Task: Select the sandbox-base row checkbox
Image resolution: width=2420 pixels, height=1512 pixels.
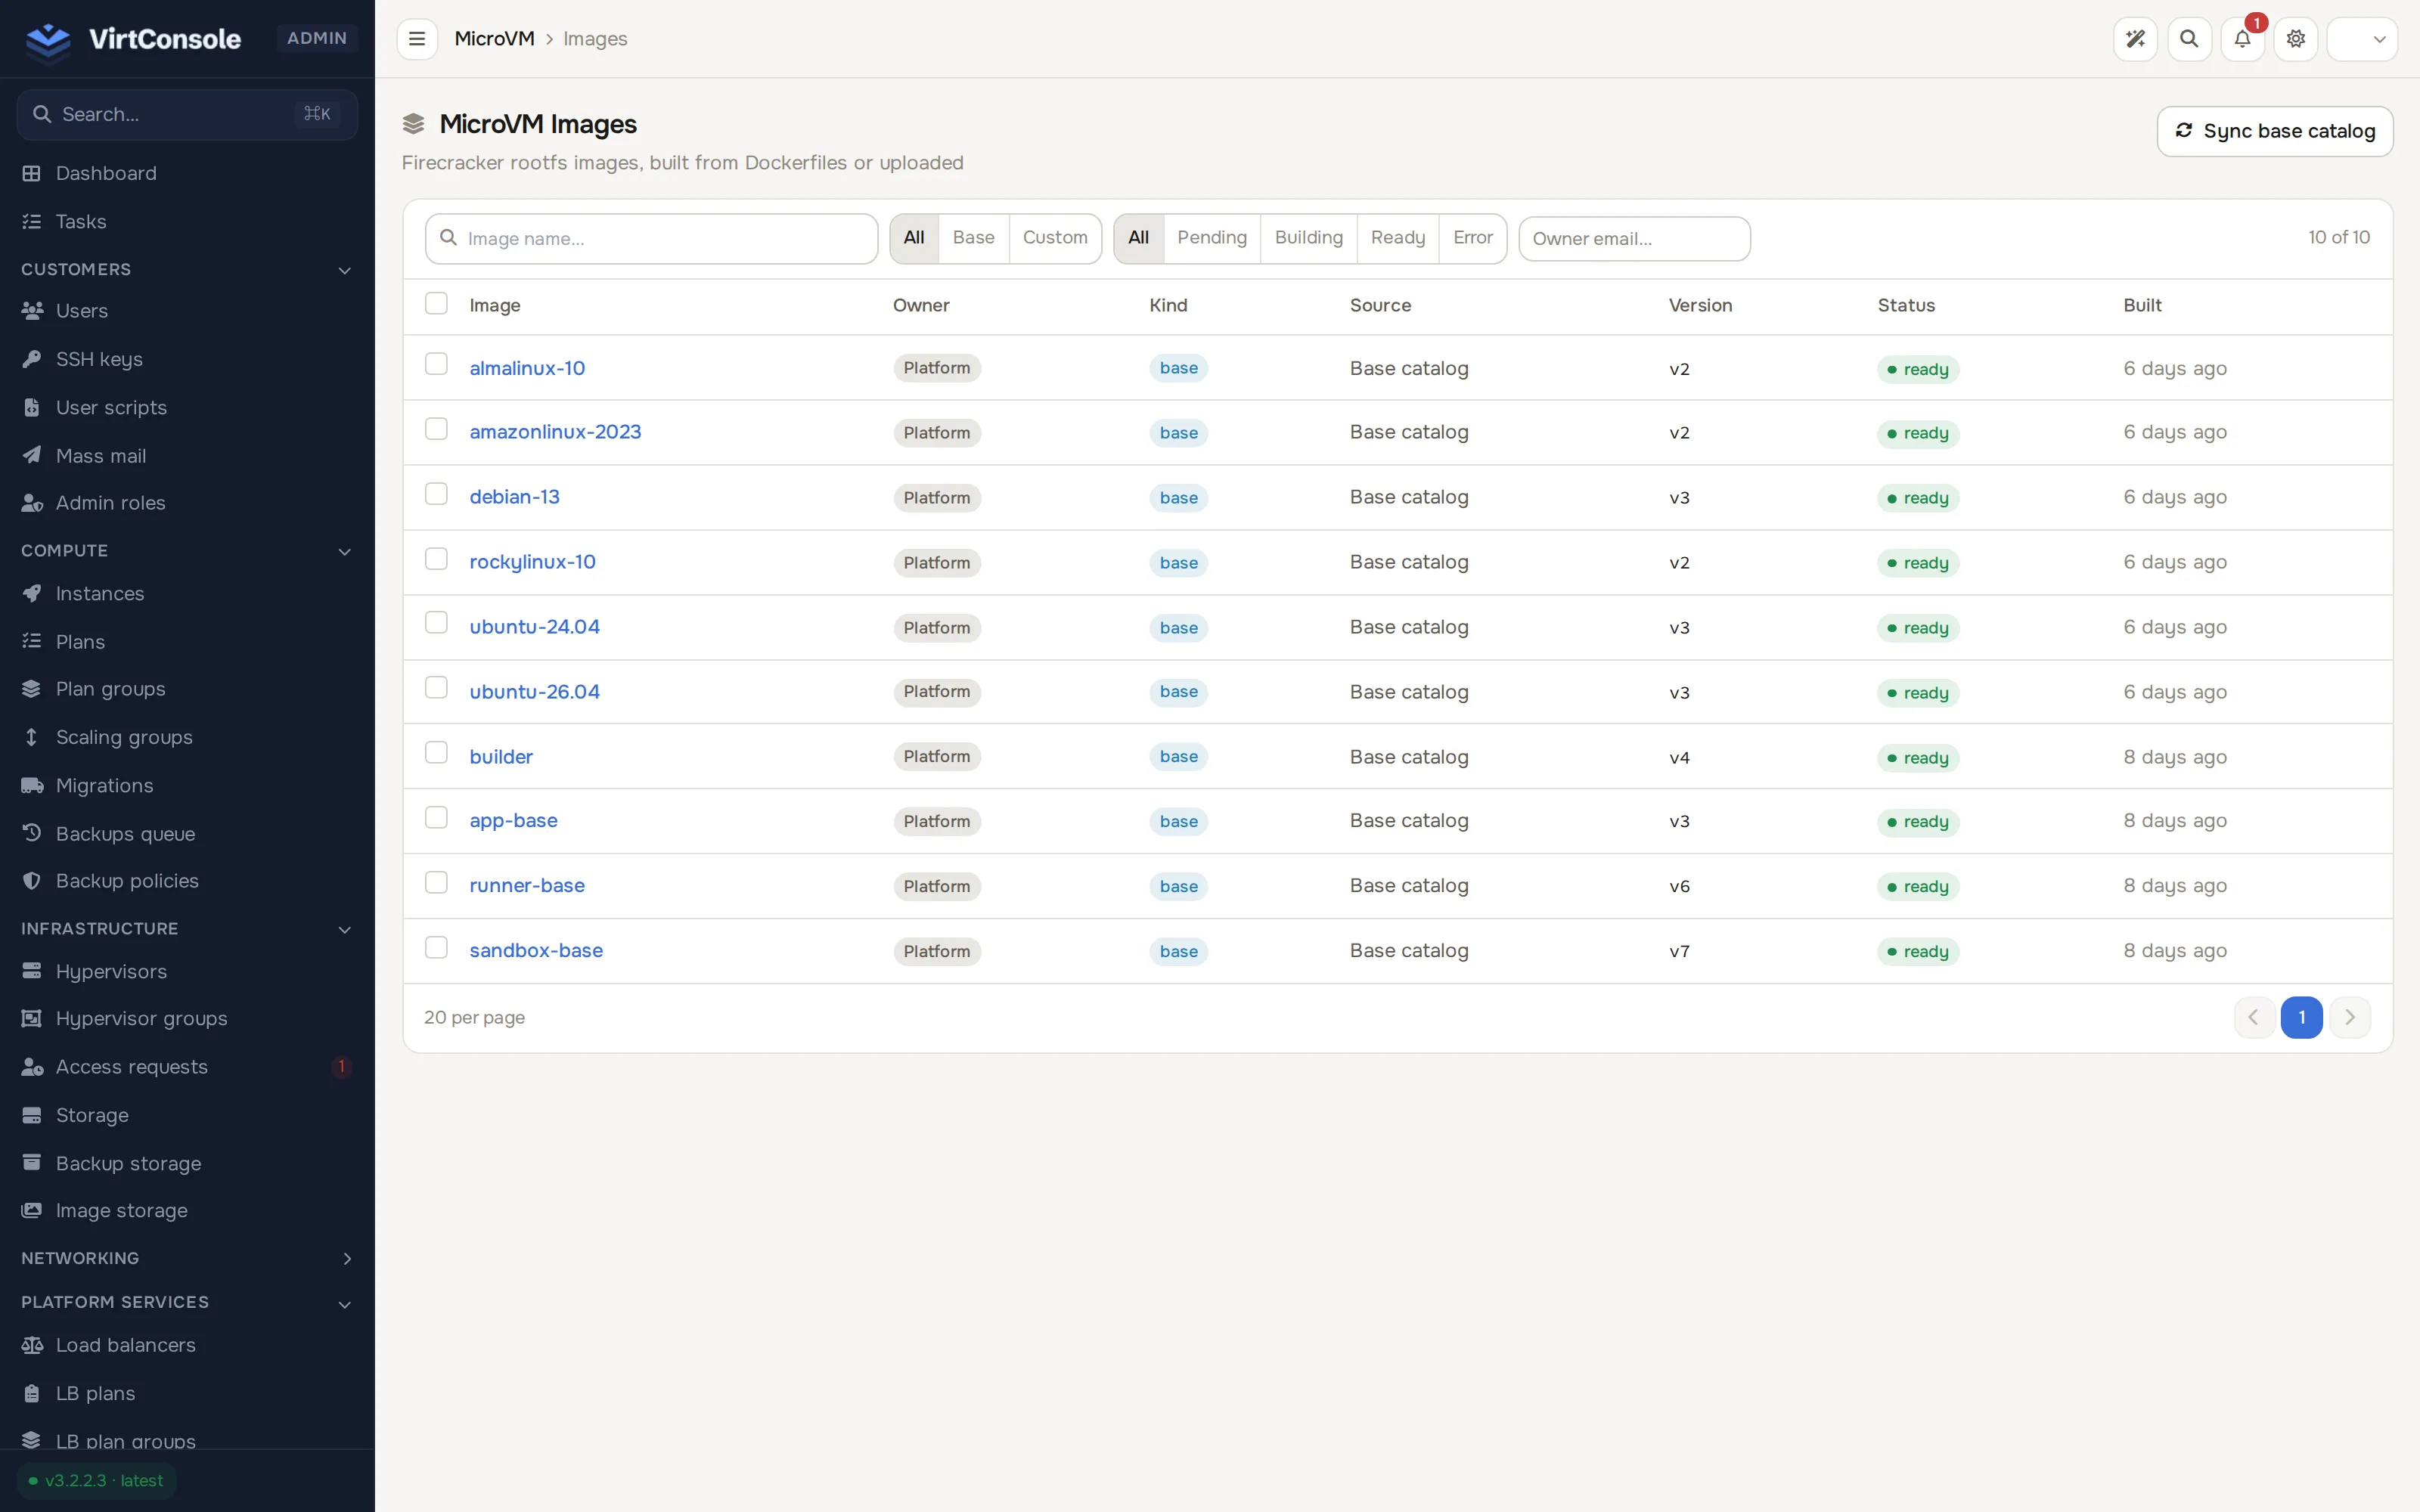Action: 436,947
